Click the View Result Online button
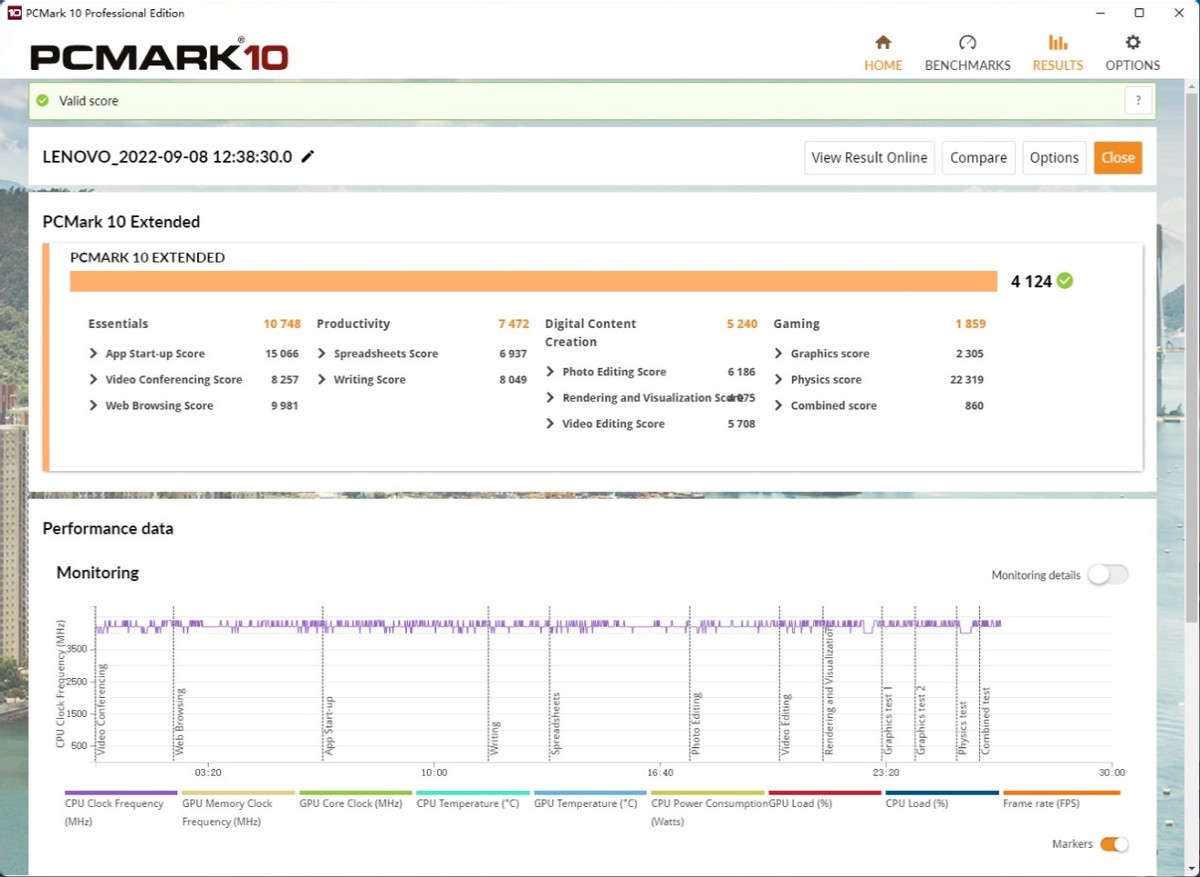Viewport: 1200px width, 877px height. (x=869, y=158)
